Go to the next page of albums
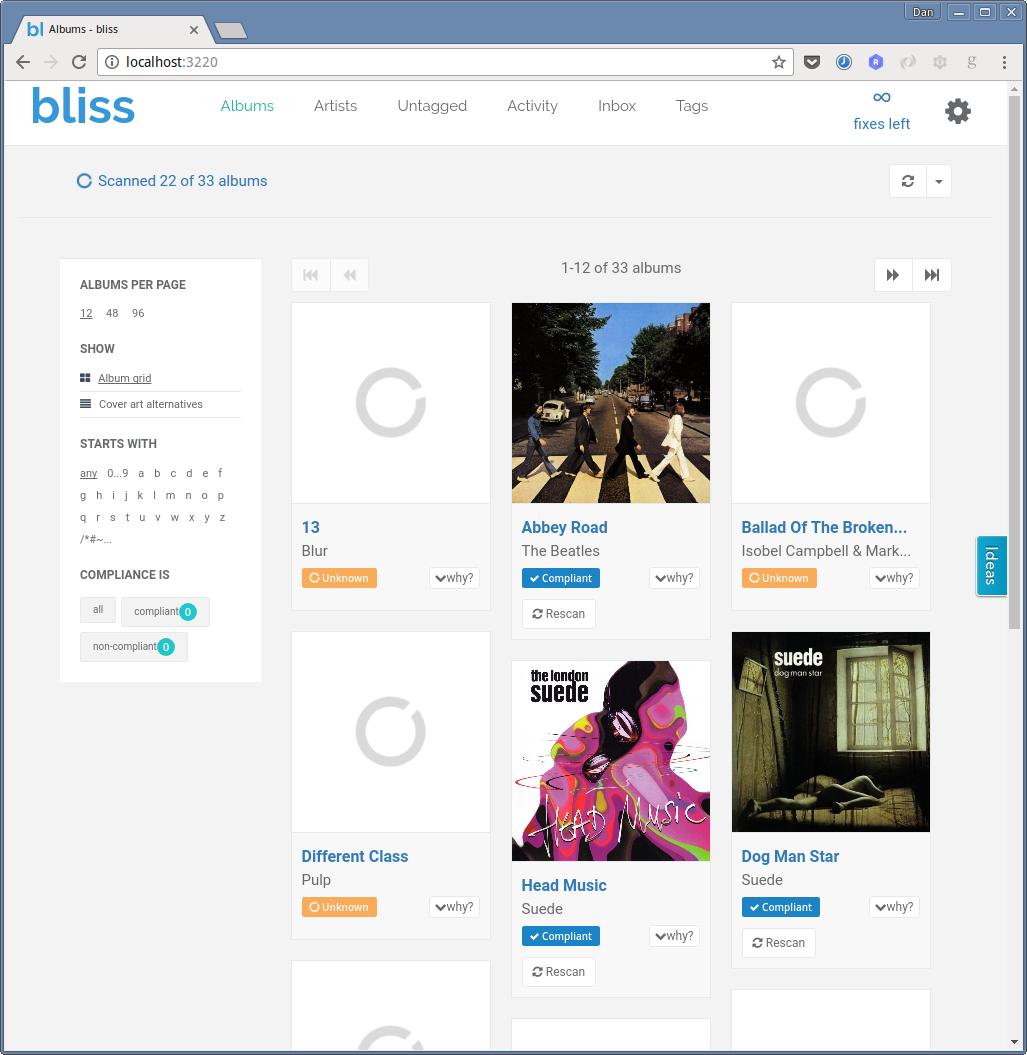 [893, 275]
